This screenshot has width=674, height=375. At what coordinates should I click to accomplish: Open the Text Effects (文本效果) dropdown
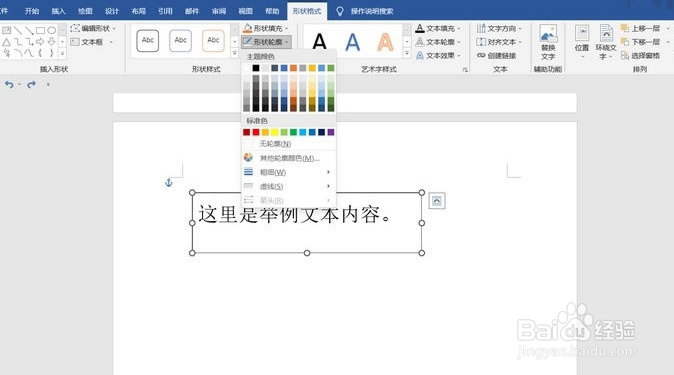(x=438, y=55)
